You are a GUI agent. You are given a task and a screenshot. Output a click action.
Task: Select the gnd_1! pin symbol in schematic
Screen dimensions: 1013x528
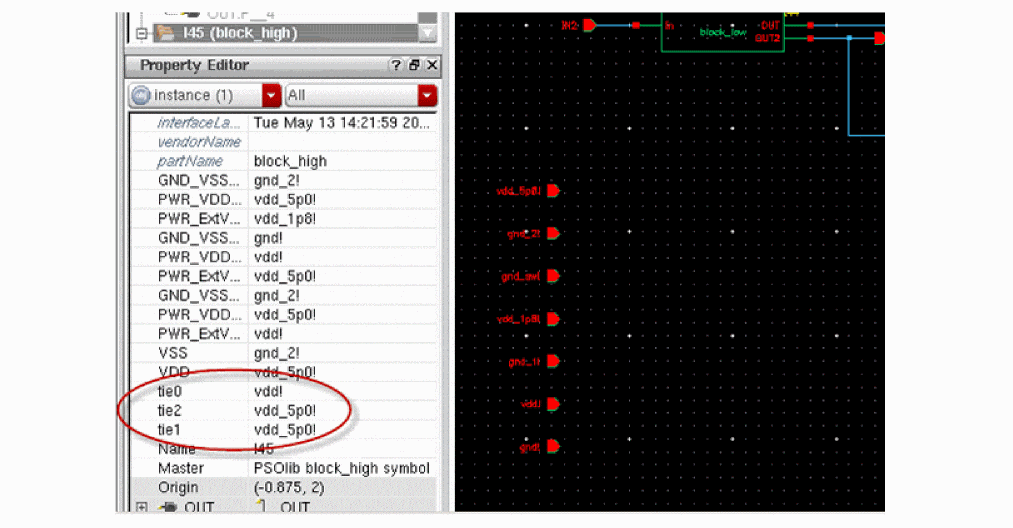[553, 361]
